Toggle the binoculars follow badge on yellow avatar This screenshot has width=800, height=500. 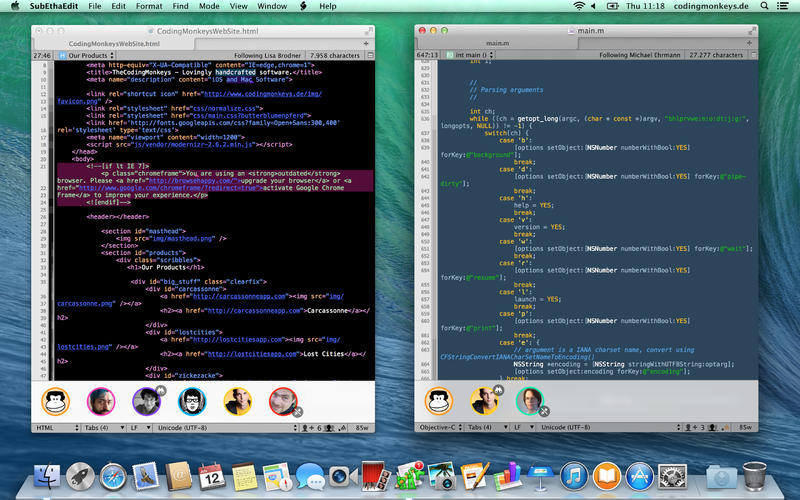click(x=497, y=387)
